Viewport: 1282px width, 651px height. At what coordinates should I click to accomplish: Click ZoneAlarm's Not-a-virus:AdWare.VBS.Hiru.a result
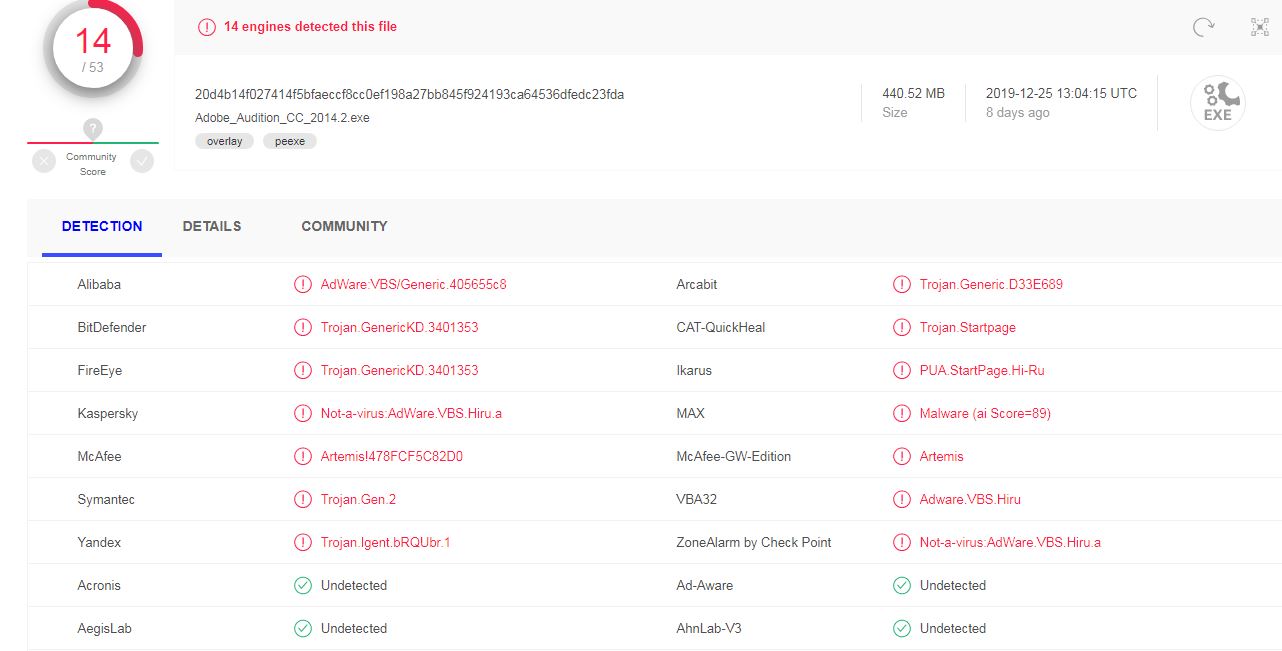[x=1010, y=542]
